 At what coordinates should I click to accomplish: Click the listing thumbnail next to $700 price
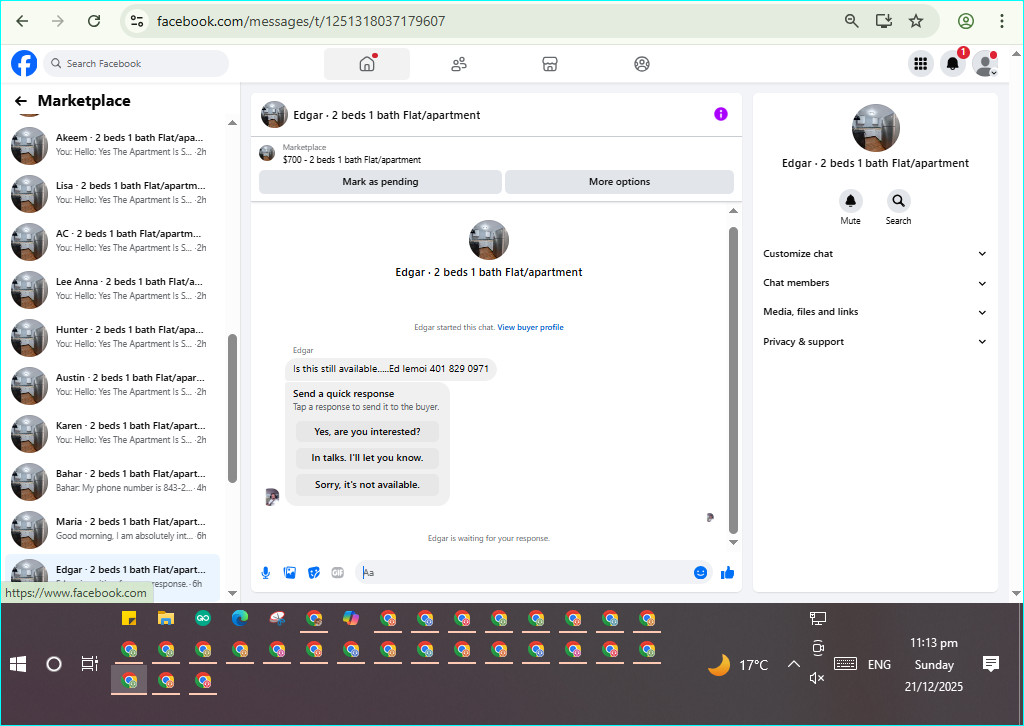267,153
